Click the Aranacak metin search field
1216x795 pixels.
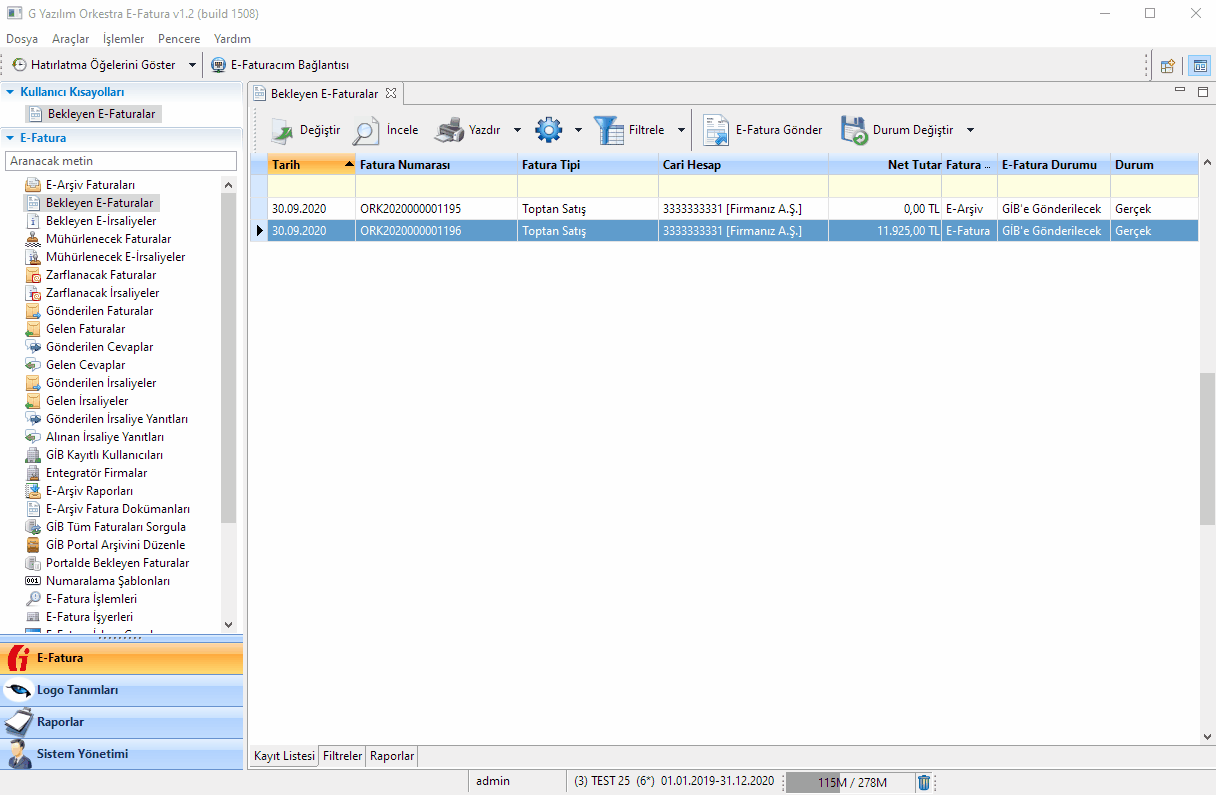pos(120,161)
